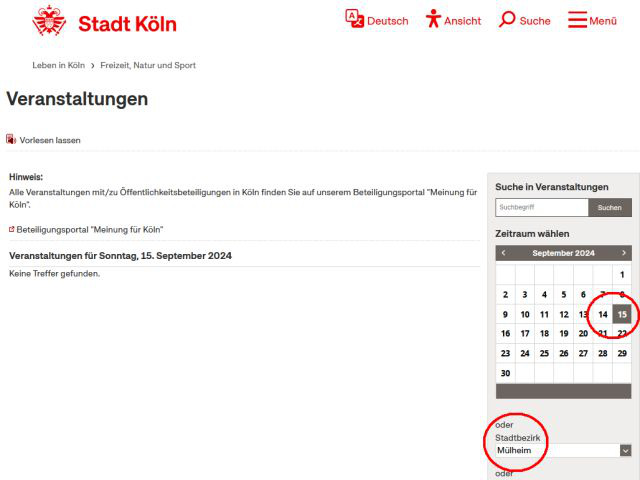The image size is (640, 480).
Task: Go to Freizeit, Natur und Sport breadcrumb
Action: click(x=148, y=65)
